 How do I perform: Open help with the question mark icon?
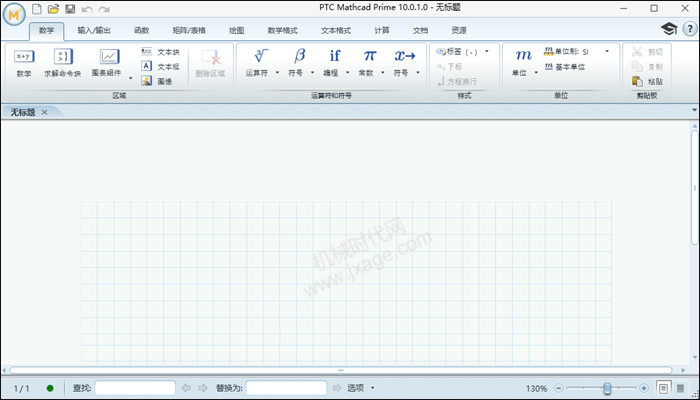tap(690, 29)
